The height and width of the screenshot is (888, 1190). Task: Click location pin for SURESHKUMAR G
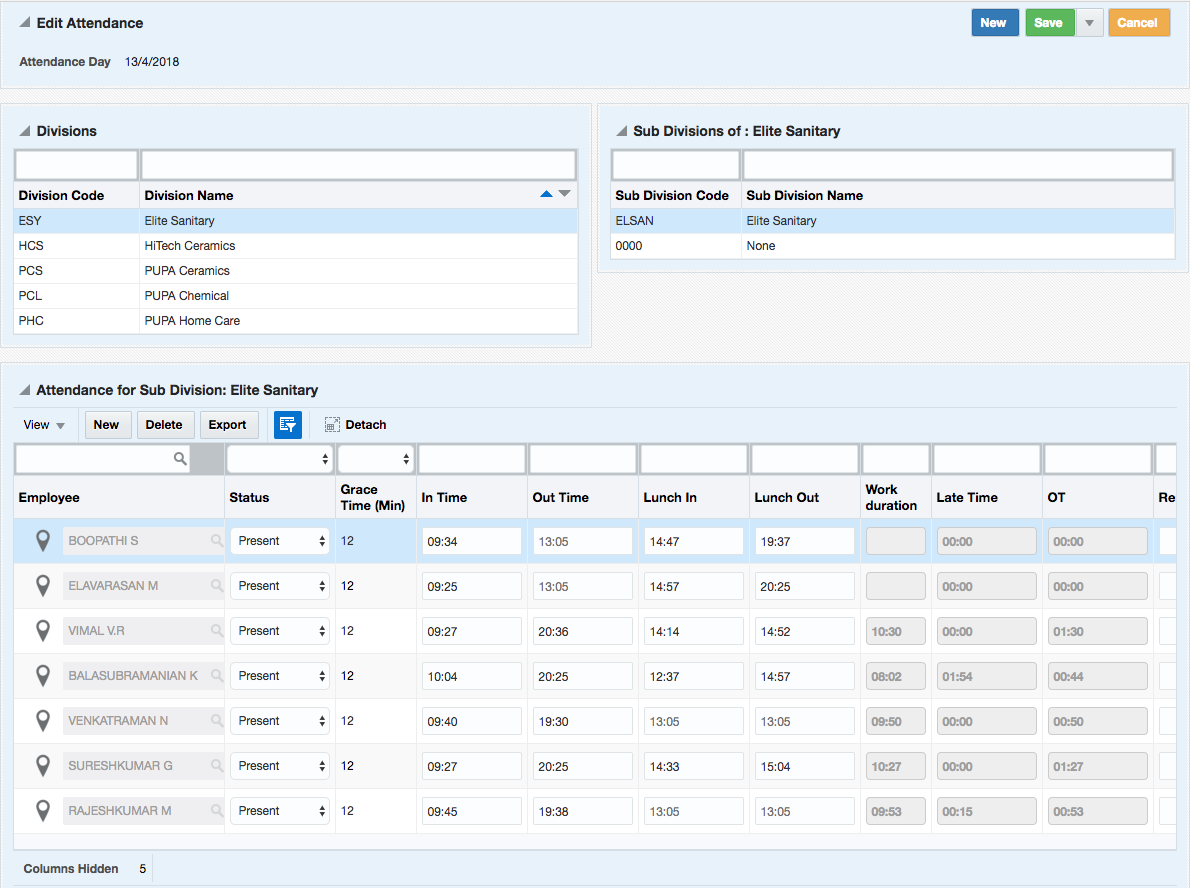(x=43, y=766)
